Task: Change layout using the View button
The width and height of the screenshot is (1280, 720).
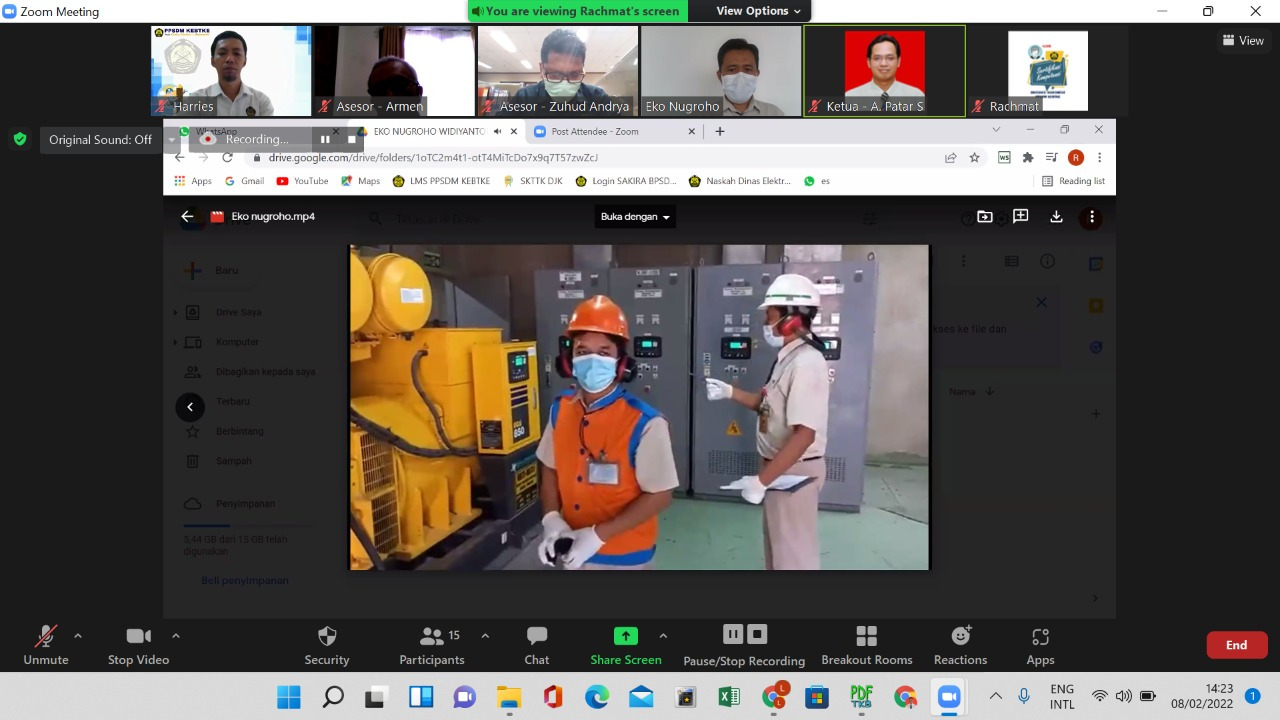Action: click(x=1243, y=41)
